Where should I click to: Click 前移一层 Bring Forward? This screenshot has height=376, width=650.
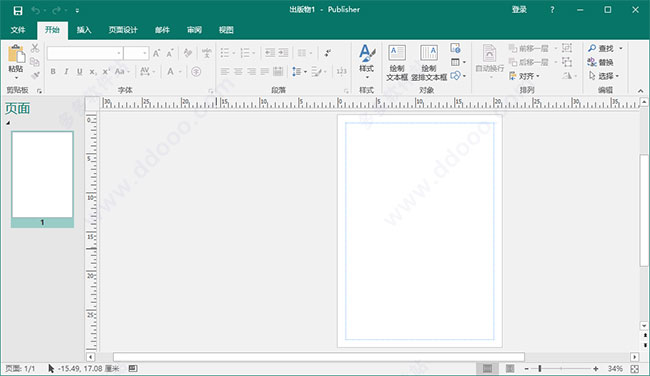(529, 49)
